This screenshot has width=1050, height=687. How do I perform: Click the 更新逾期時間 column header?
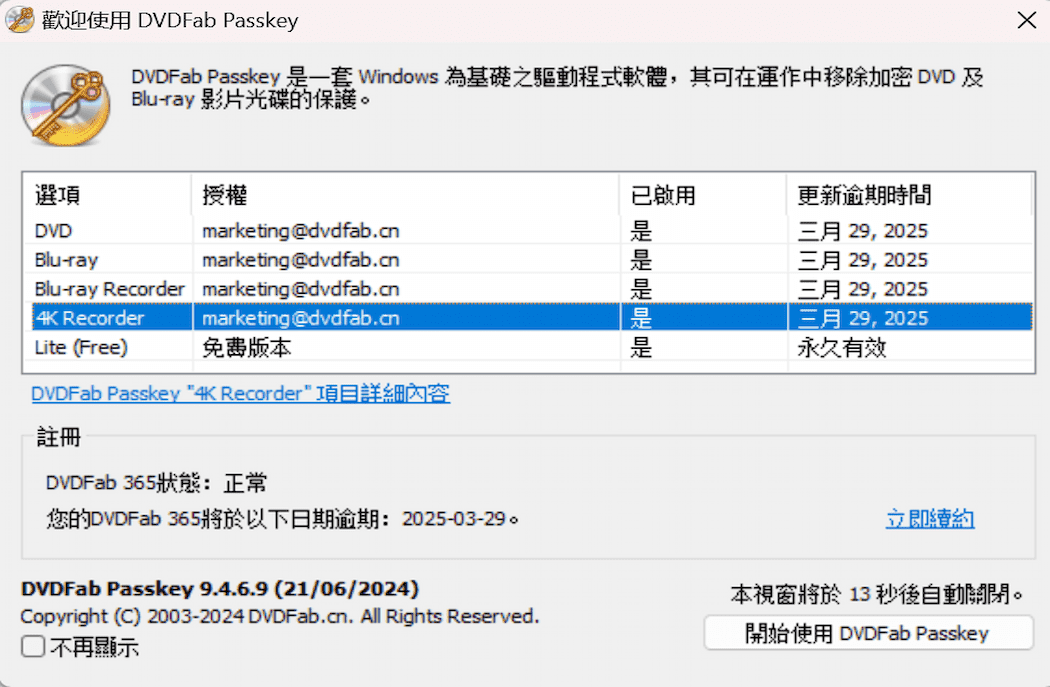click(x=909, y=196)
